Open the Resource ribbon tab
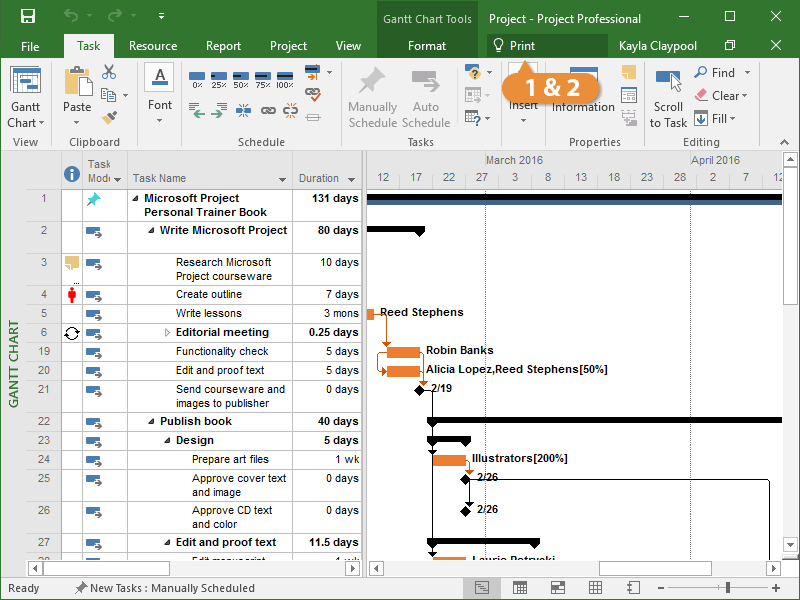The height and width of the screenshot is (600, 800). click(153, 46)
